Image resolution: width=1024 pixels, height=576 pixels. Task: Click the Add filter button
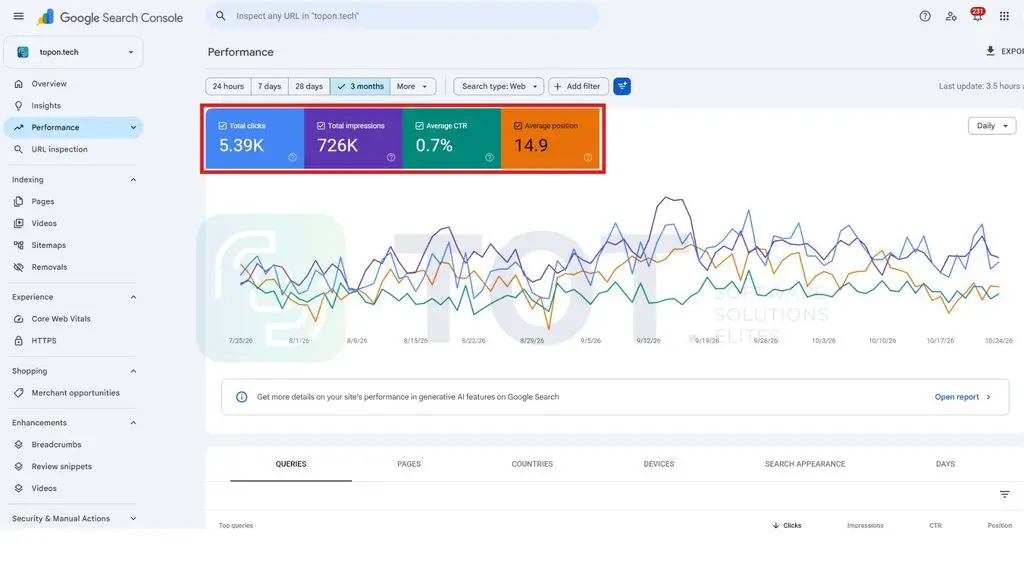pos(578,86)
